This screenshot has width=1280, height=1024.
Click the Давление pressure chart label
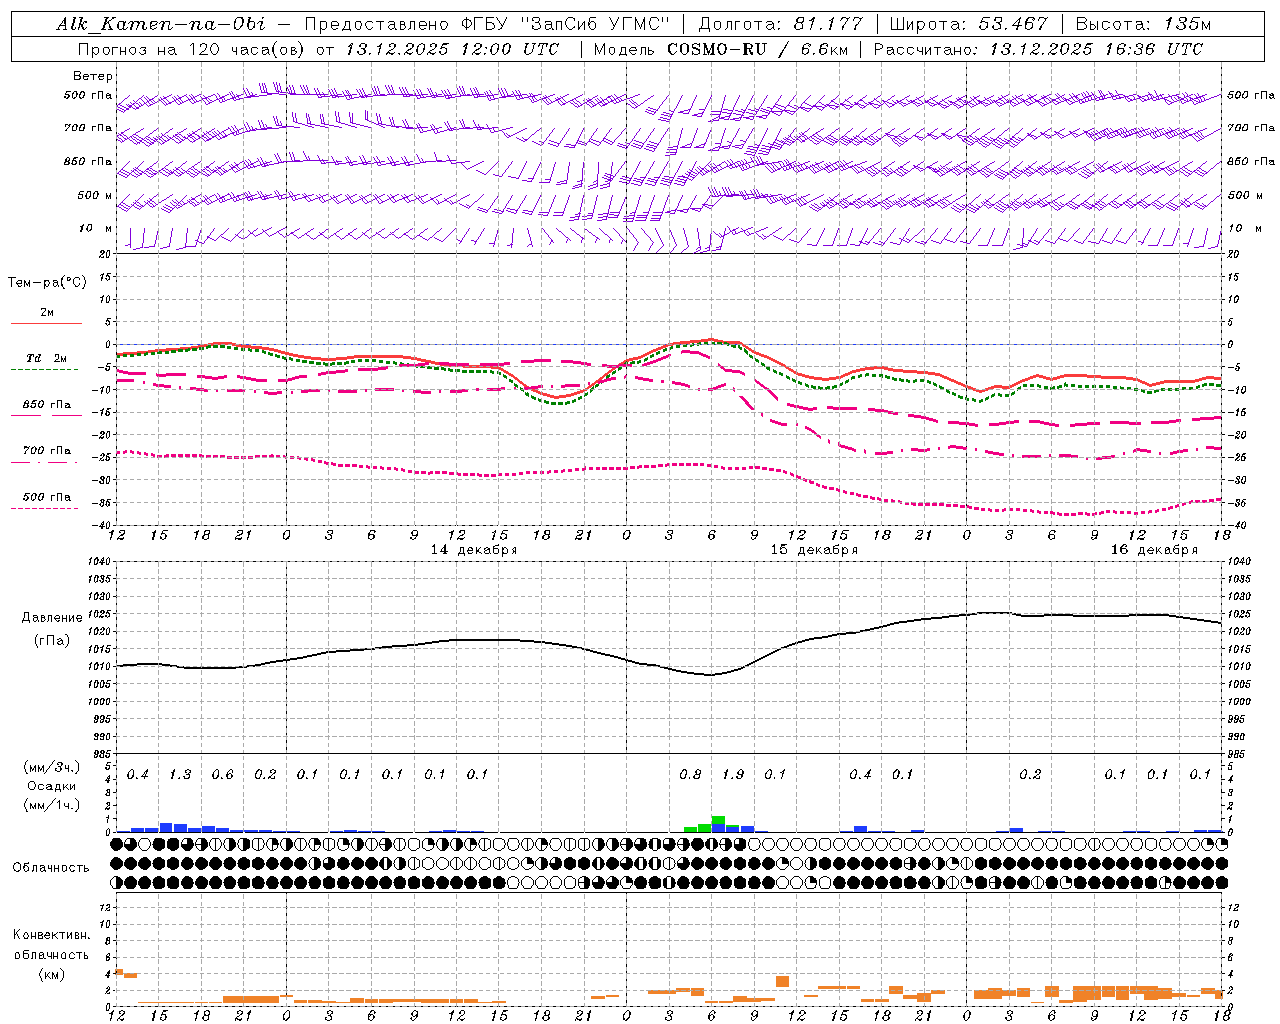click(x=52, y=618)
